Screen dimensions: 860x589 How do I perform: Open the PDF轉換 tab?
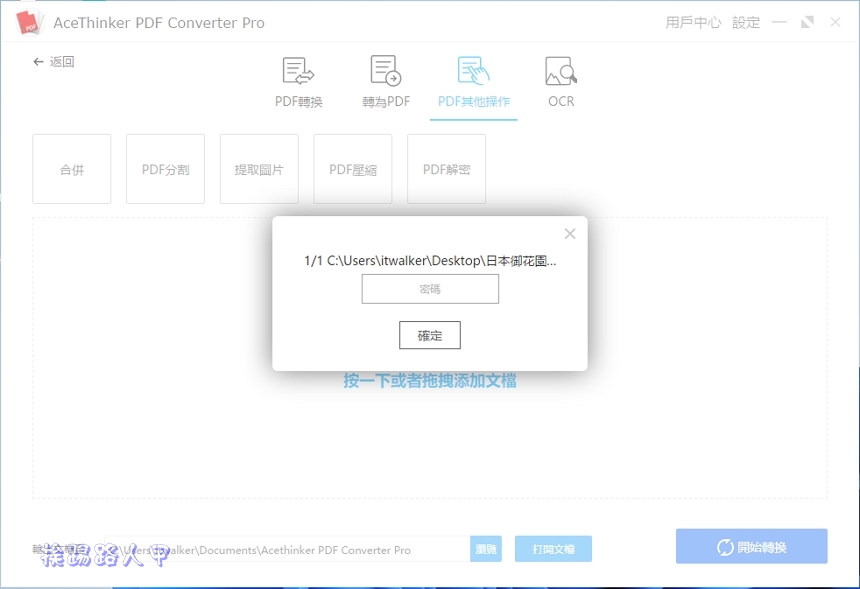(x=298, y=82)
